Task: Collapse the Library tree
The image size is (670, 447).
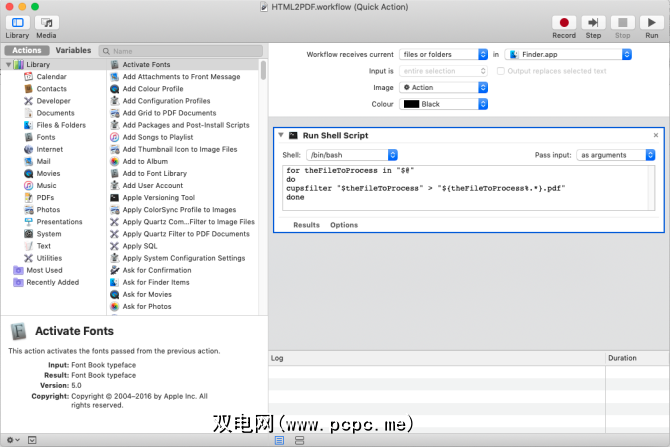Action: coord(8,65)
